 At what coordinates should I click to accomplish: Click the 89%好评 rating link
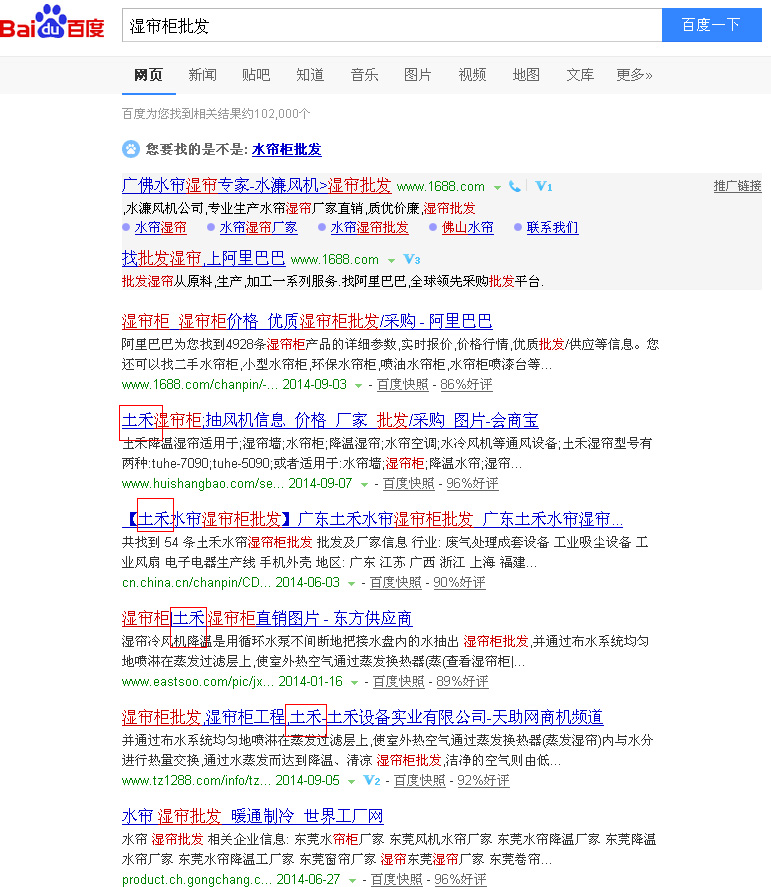[x=462, y=682]
